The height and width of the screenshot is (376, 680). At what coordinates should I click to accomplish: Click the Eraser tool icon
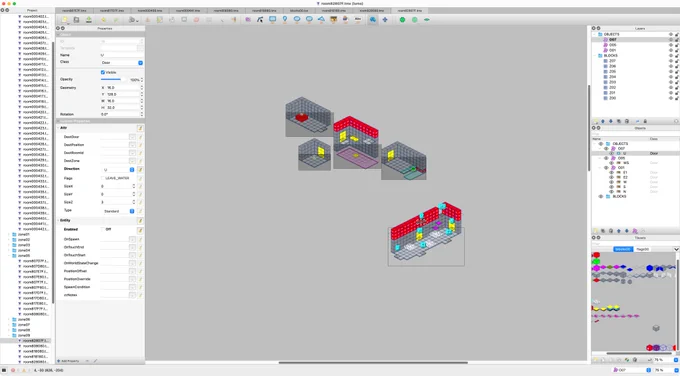196,20
